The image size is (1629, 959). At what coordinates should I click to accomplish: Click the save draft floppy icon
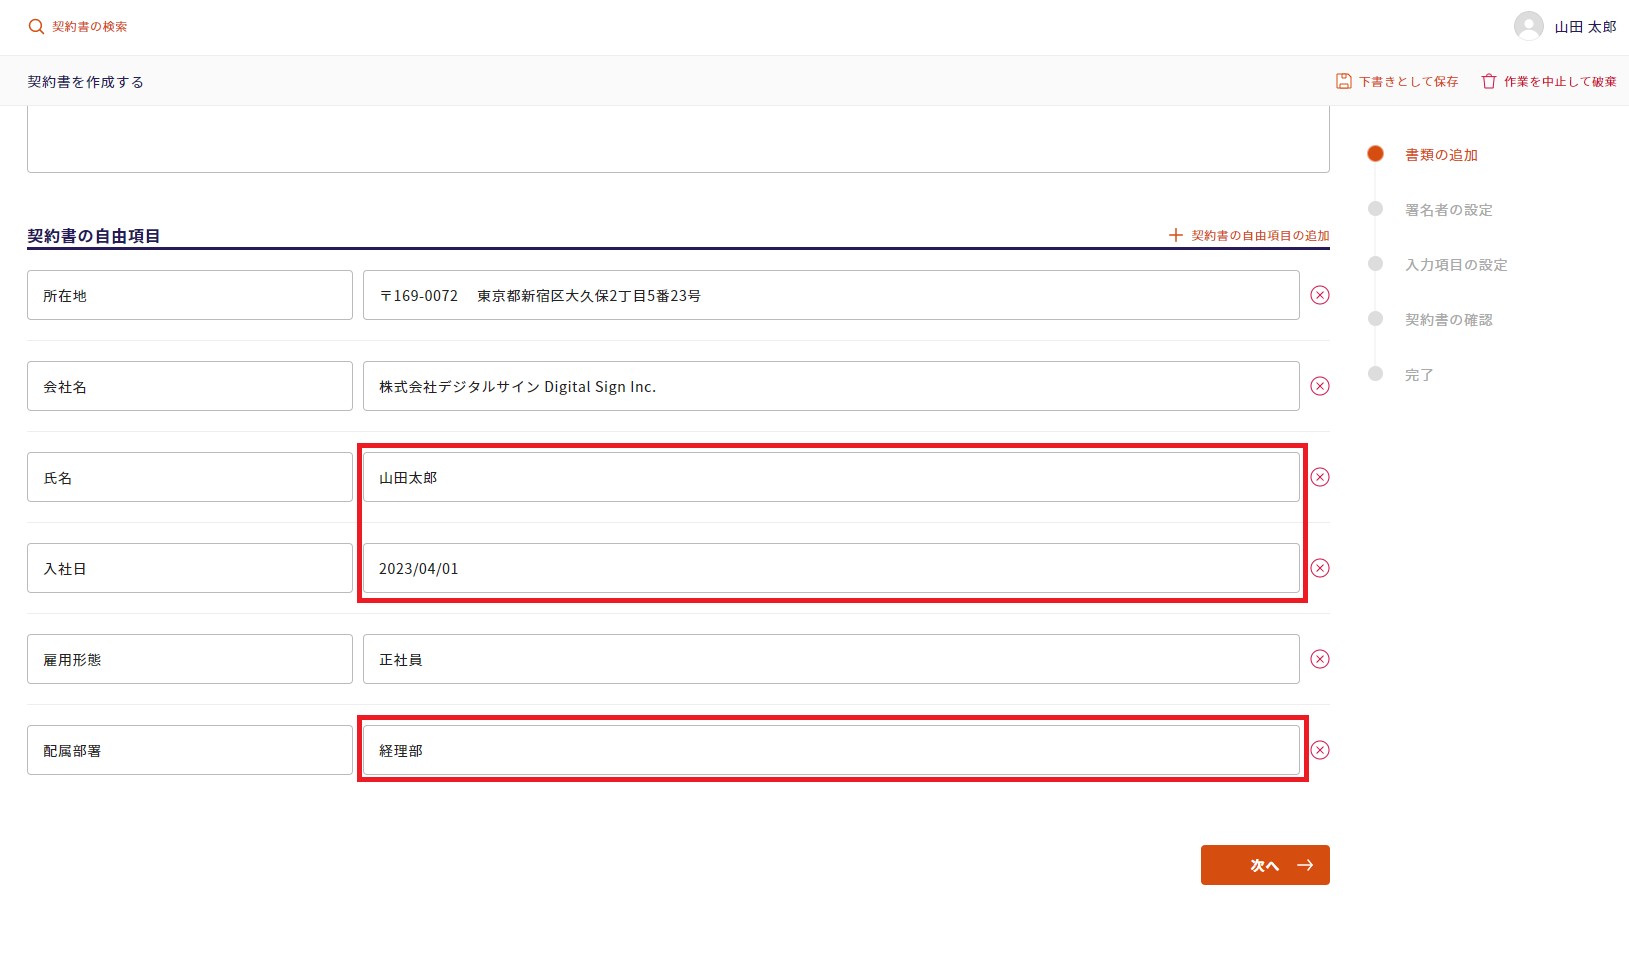(1343, 81)
